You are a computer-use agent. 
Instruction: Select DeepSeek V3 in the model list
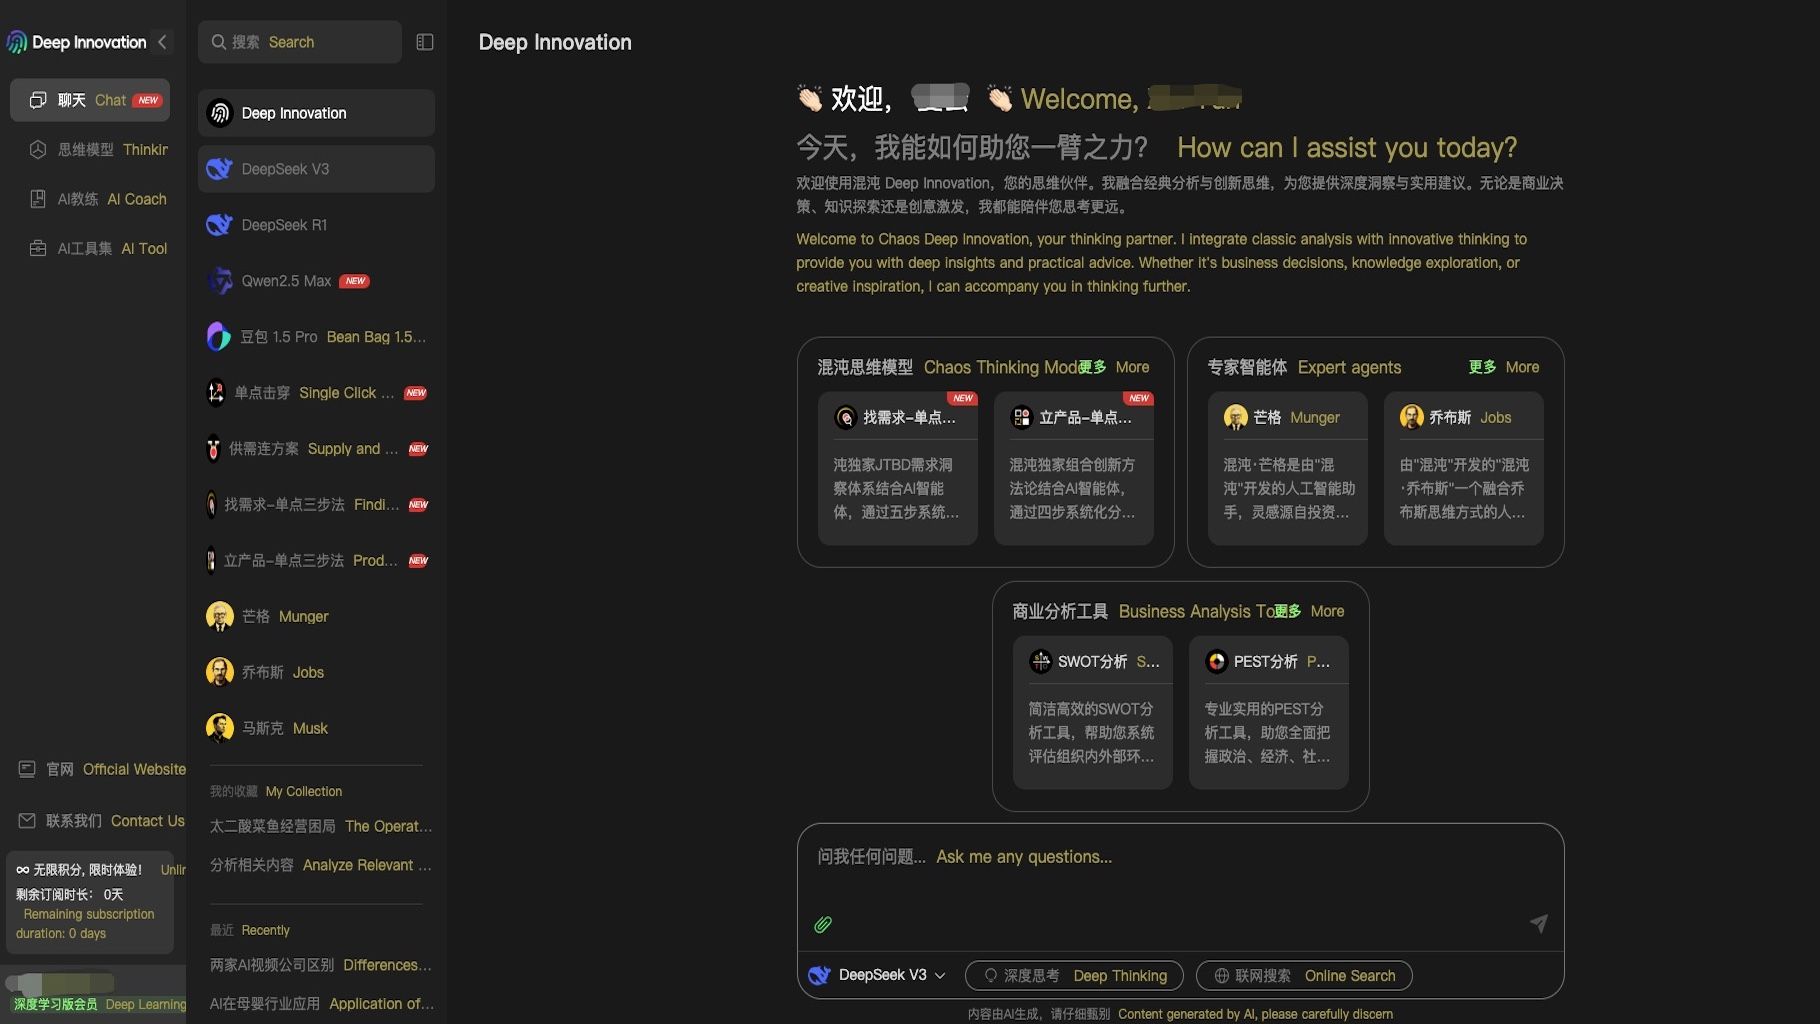tap(316, 169)
